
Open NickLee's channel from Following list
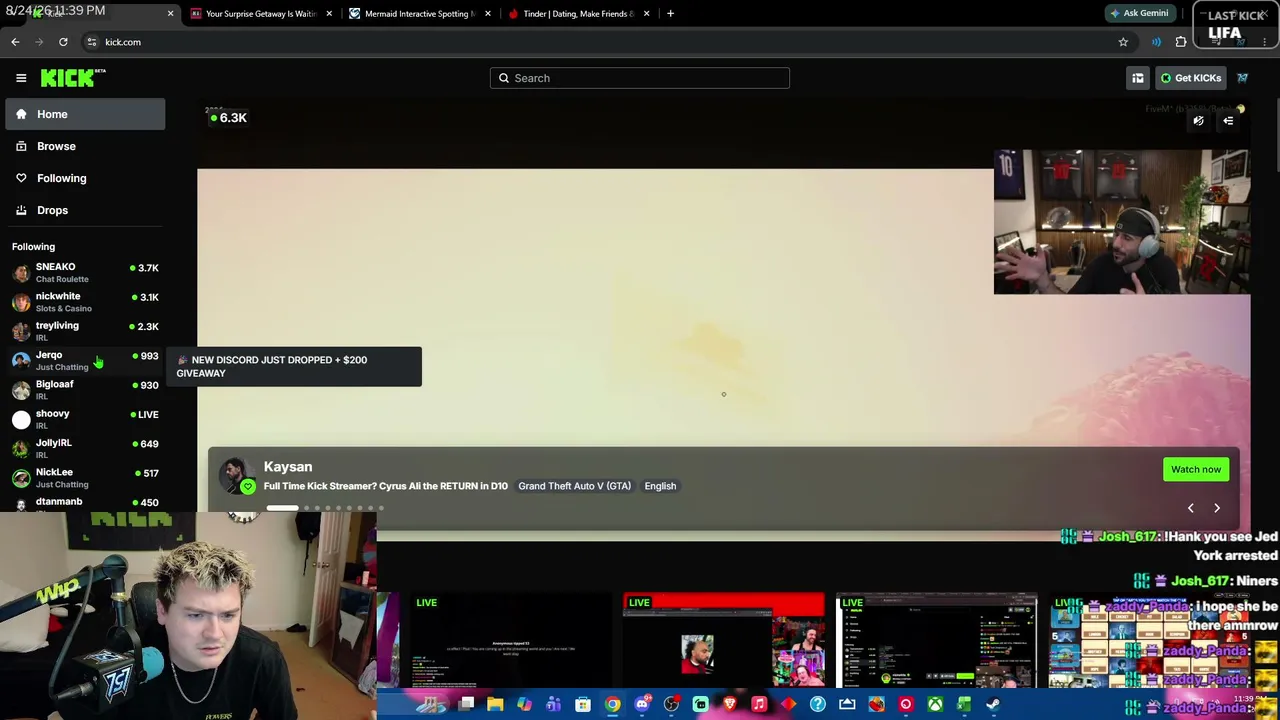(85, 477)
